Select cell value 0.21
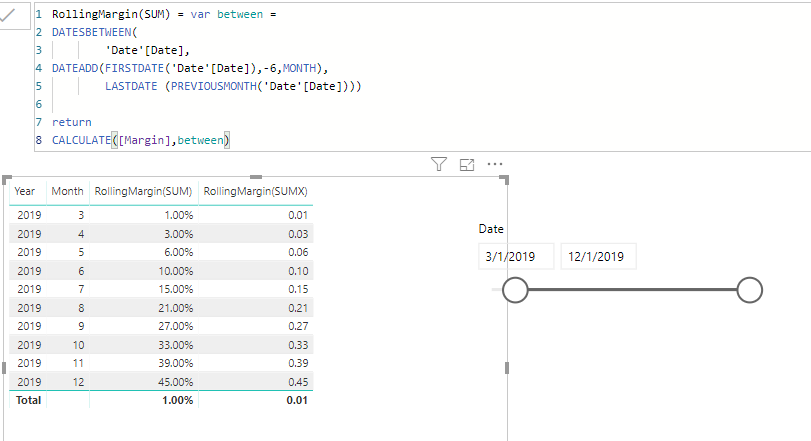This screenshot has height=441, width=811. click(298, 308)
